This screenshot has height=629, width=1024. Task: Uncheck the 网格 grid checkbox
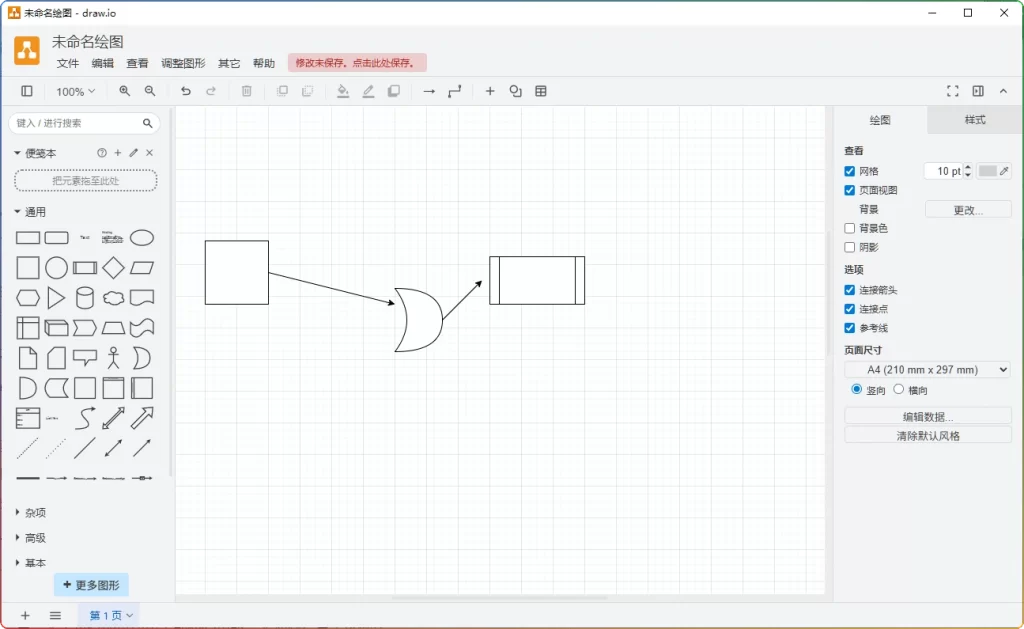point(850,171)
